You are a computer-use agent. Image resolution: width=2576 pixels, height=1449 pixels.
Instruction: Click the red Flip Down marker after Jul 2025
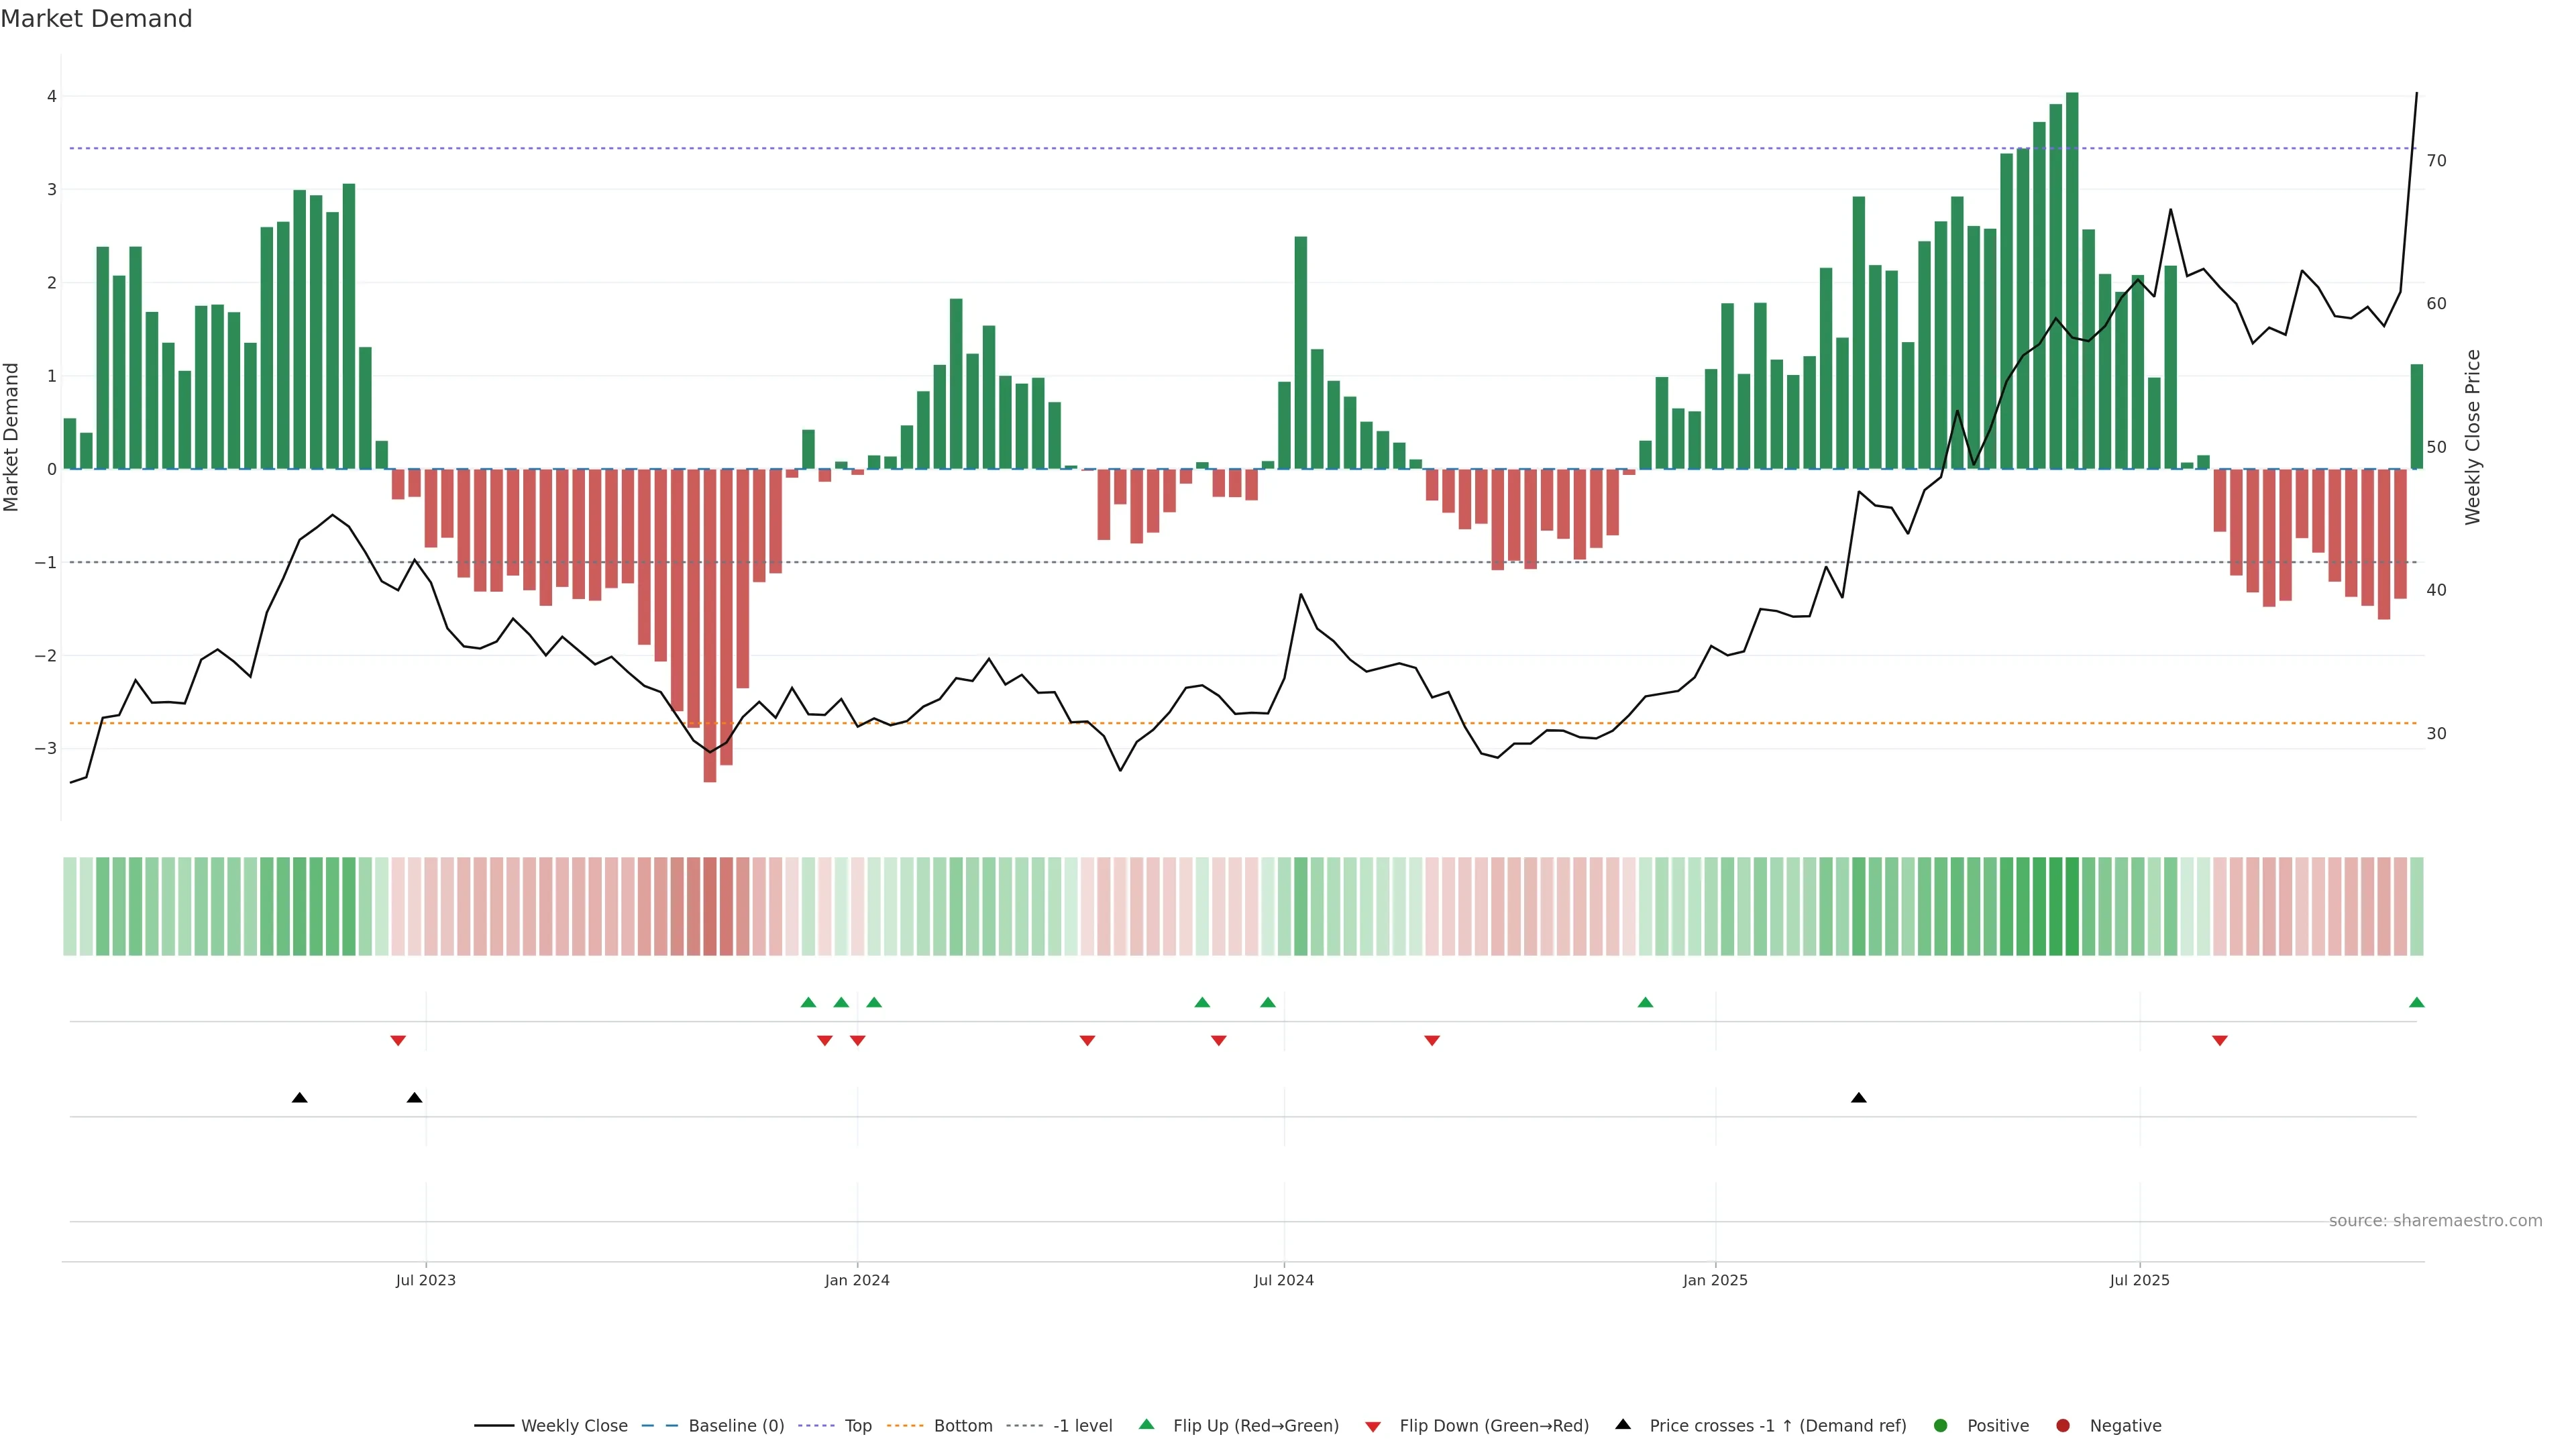2219,1041
